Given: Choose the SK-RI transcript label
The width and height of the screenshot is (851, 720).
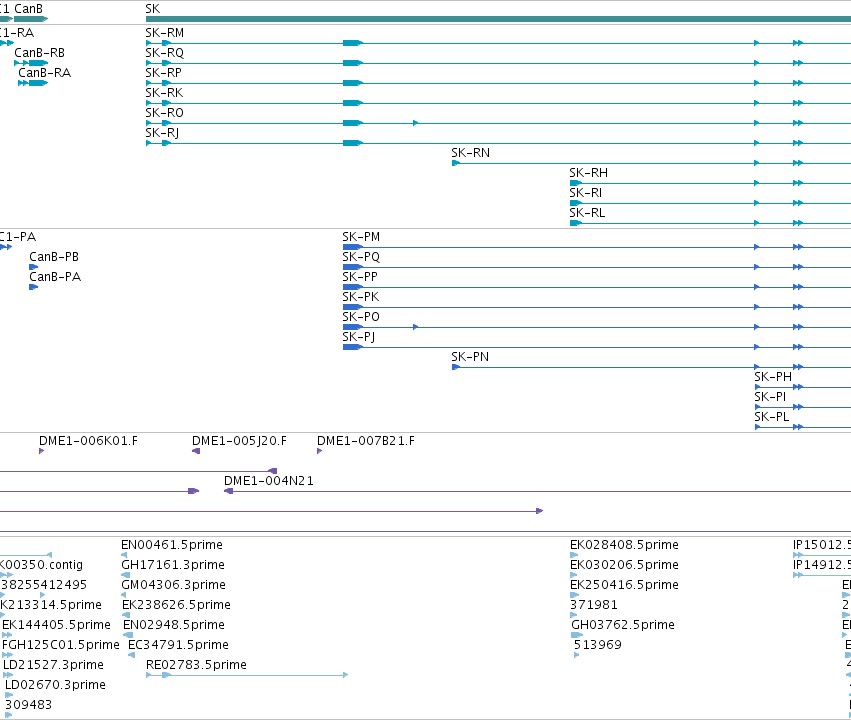Looking at the screenshot, I should [x=585, y=193].
